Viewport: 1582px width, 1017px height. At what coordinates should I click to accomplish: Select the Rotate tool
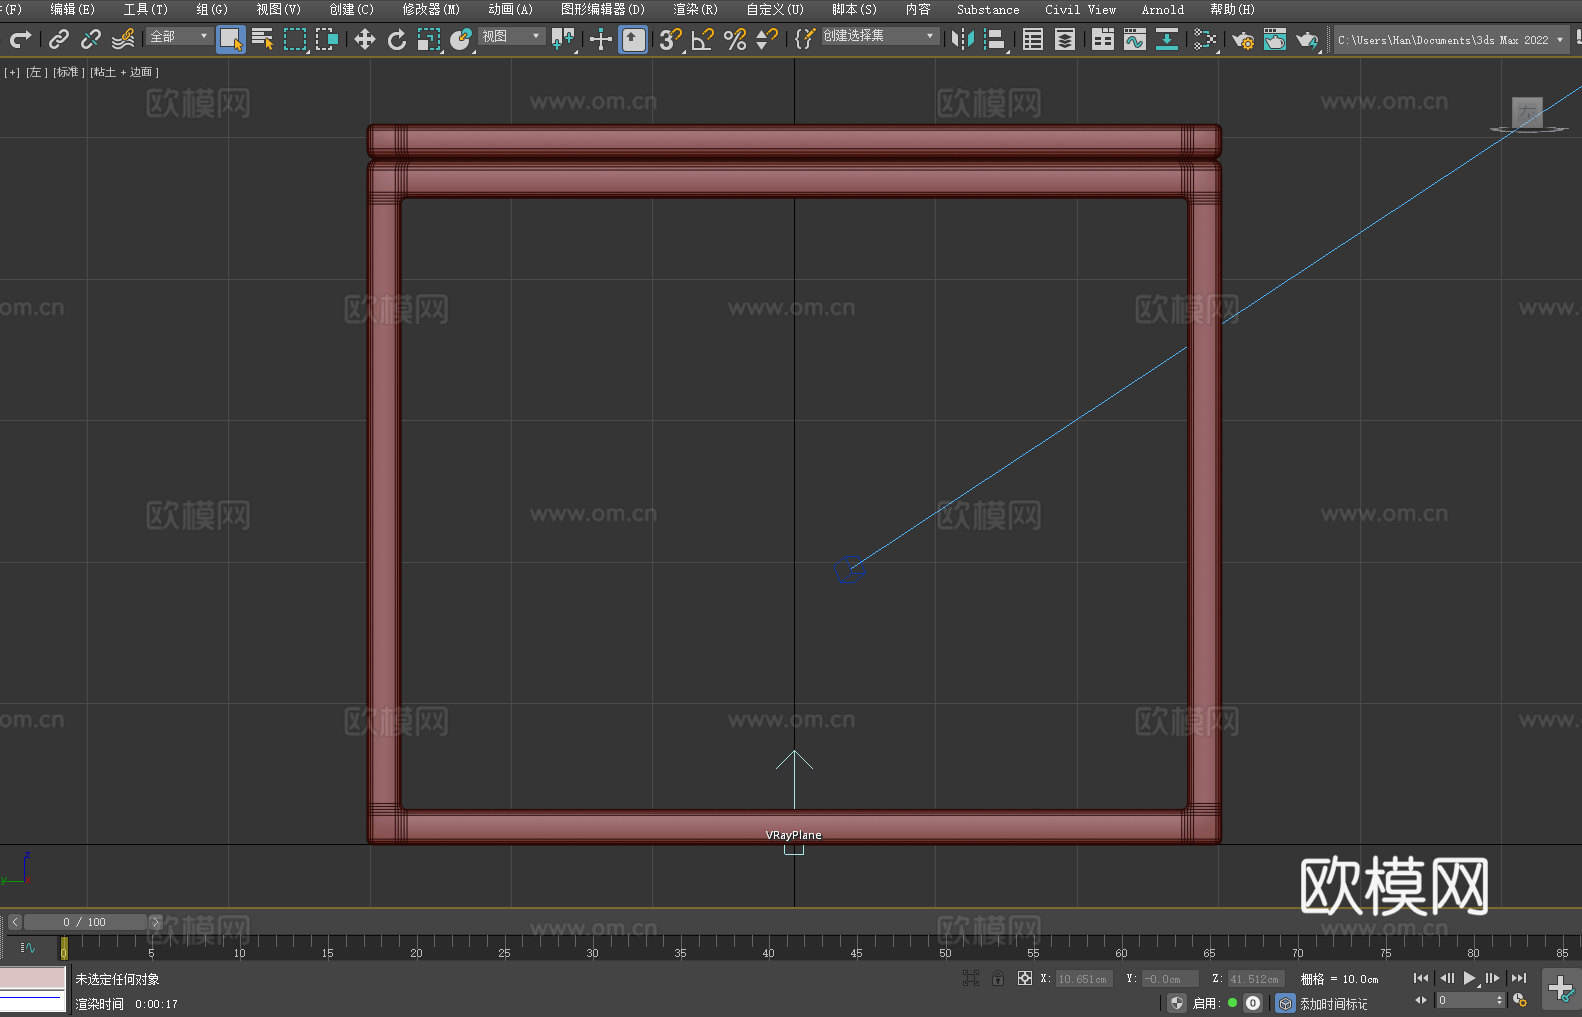click(397, 39)
